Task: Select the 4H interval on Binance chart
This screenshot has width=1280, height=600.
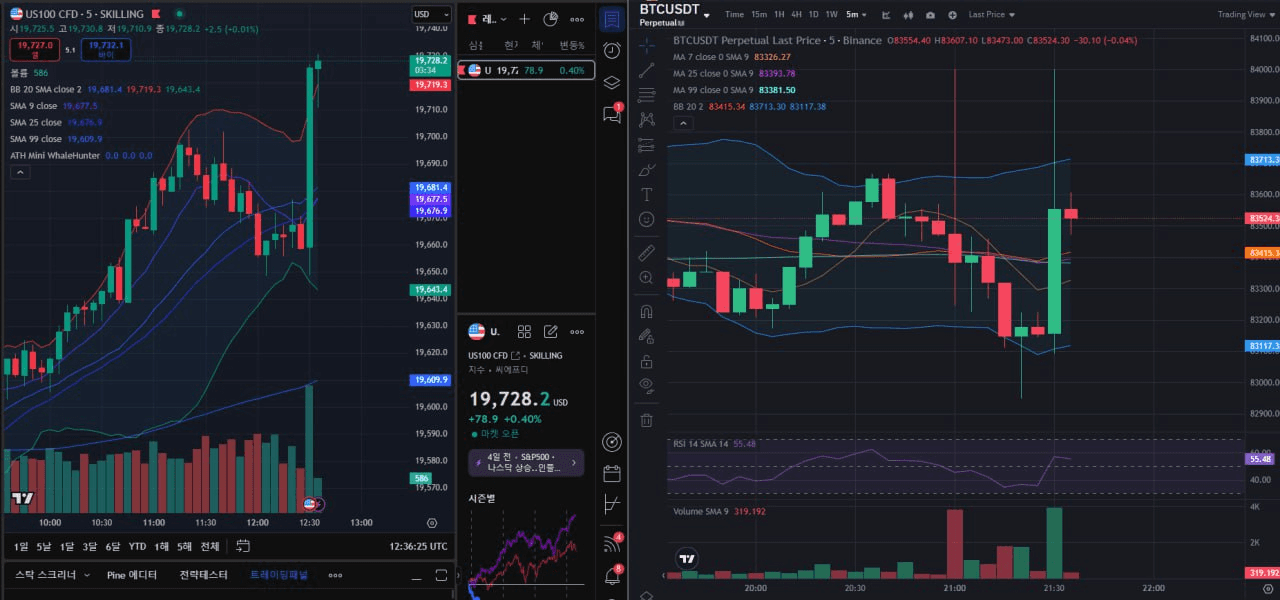Action: 796,15
